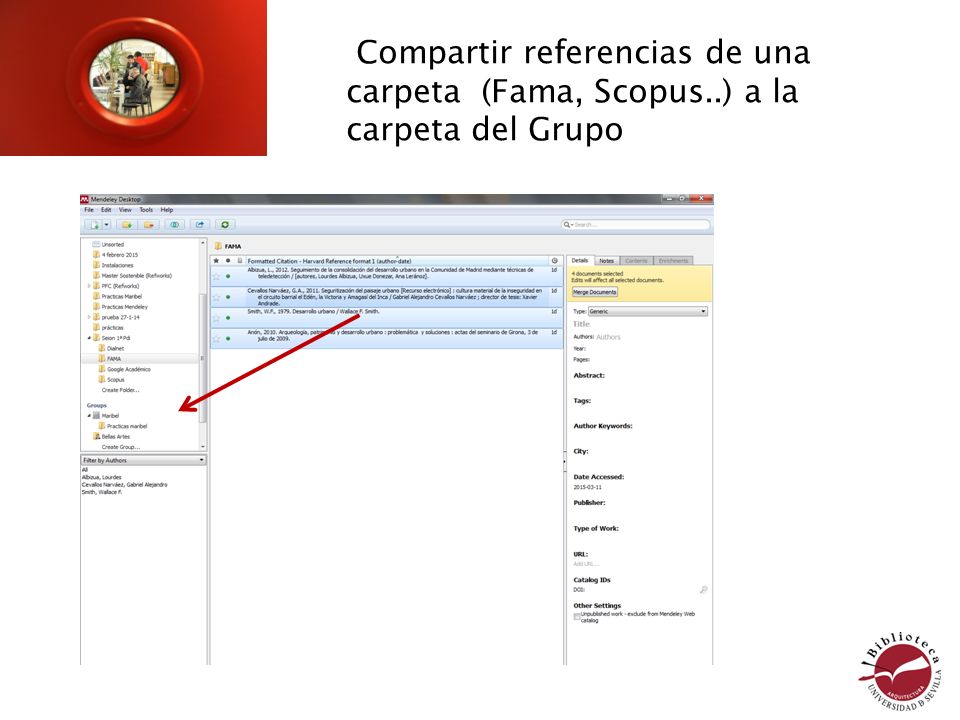Open the Practicas Mendeley folder
960x720 pixels.
point(124,307)
